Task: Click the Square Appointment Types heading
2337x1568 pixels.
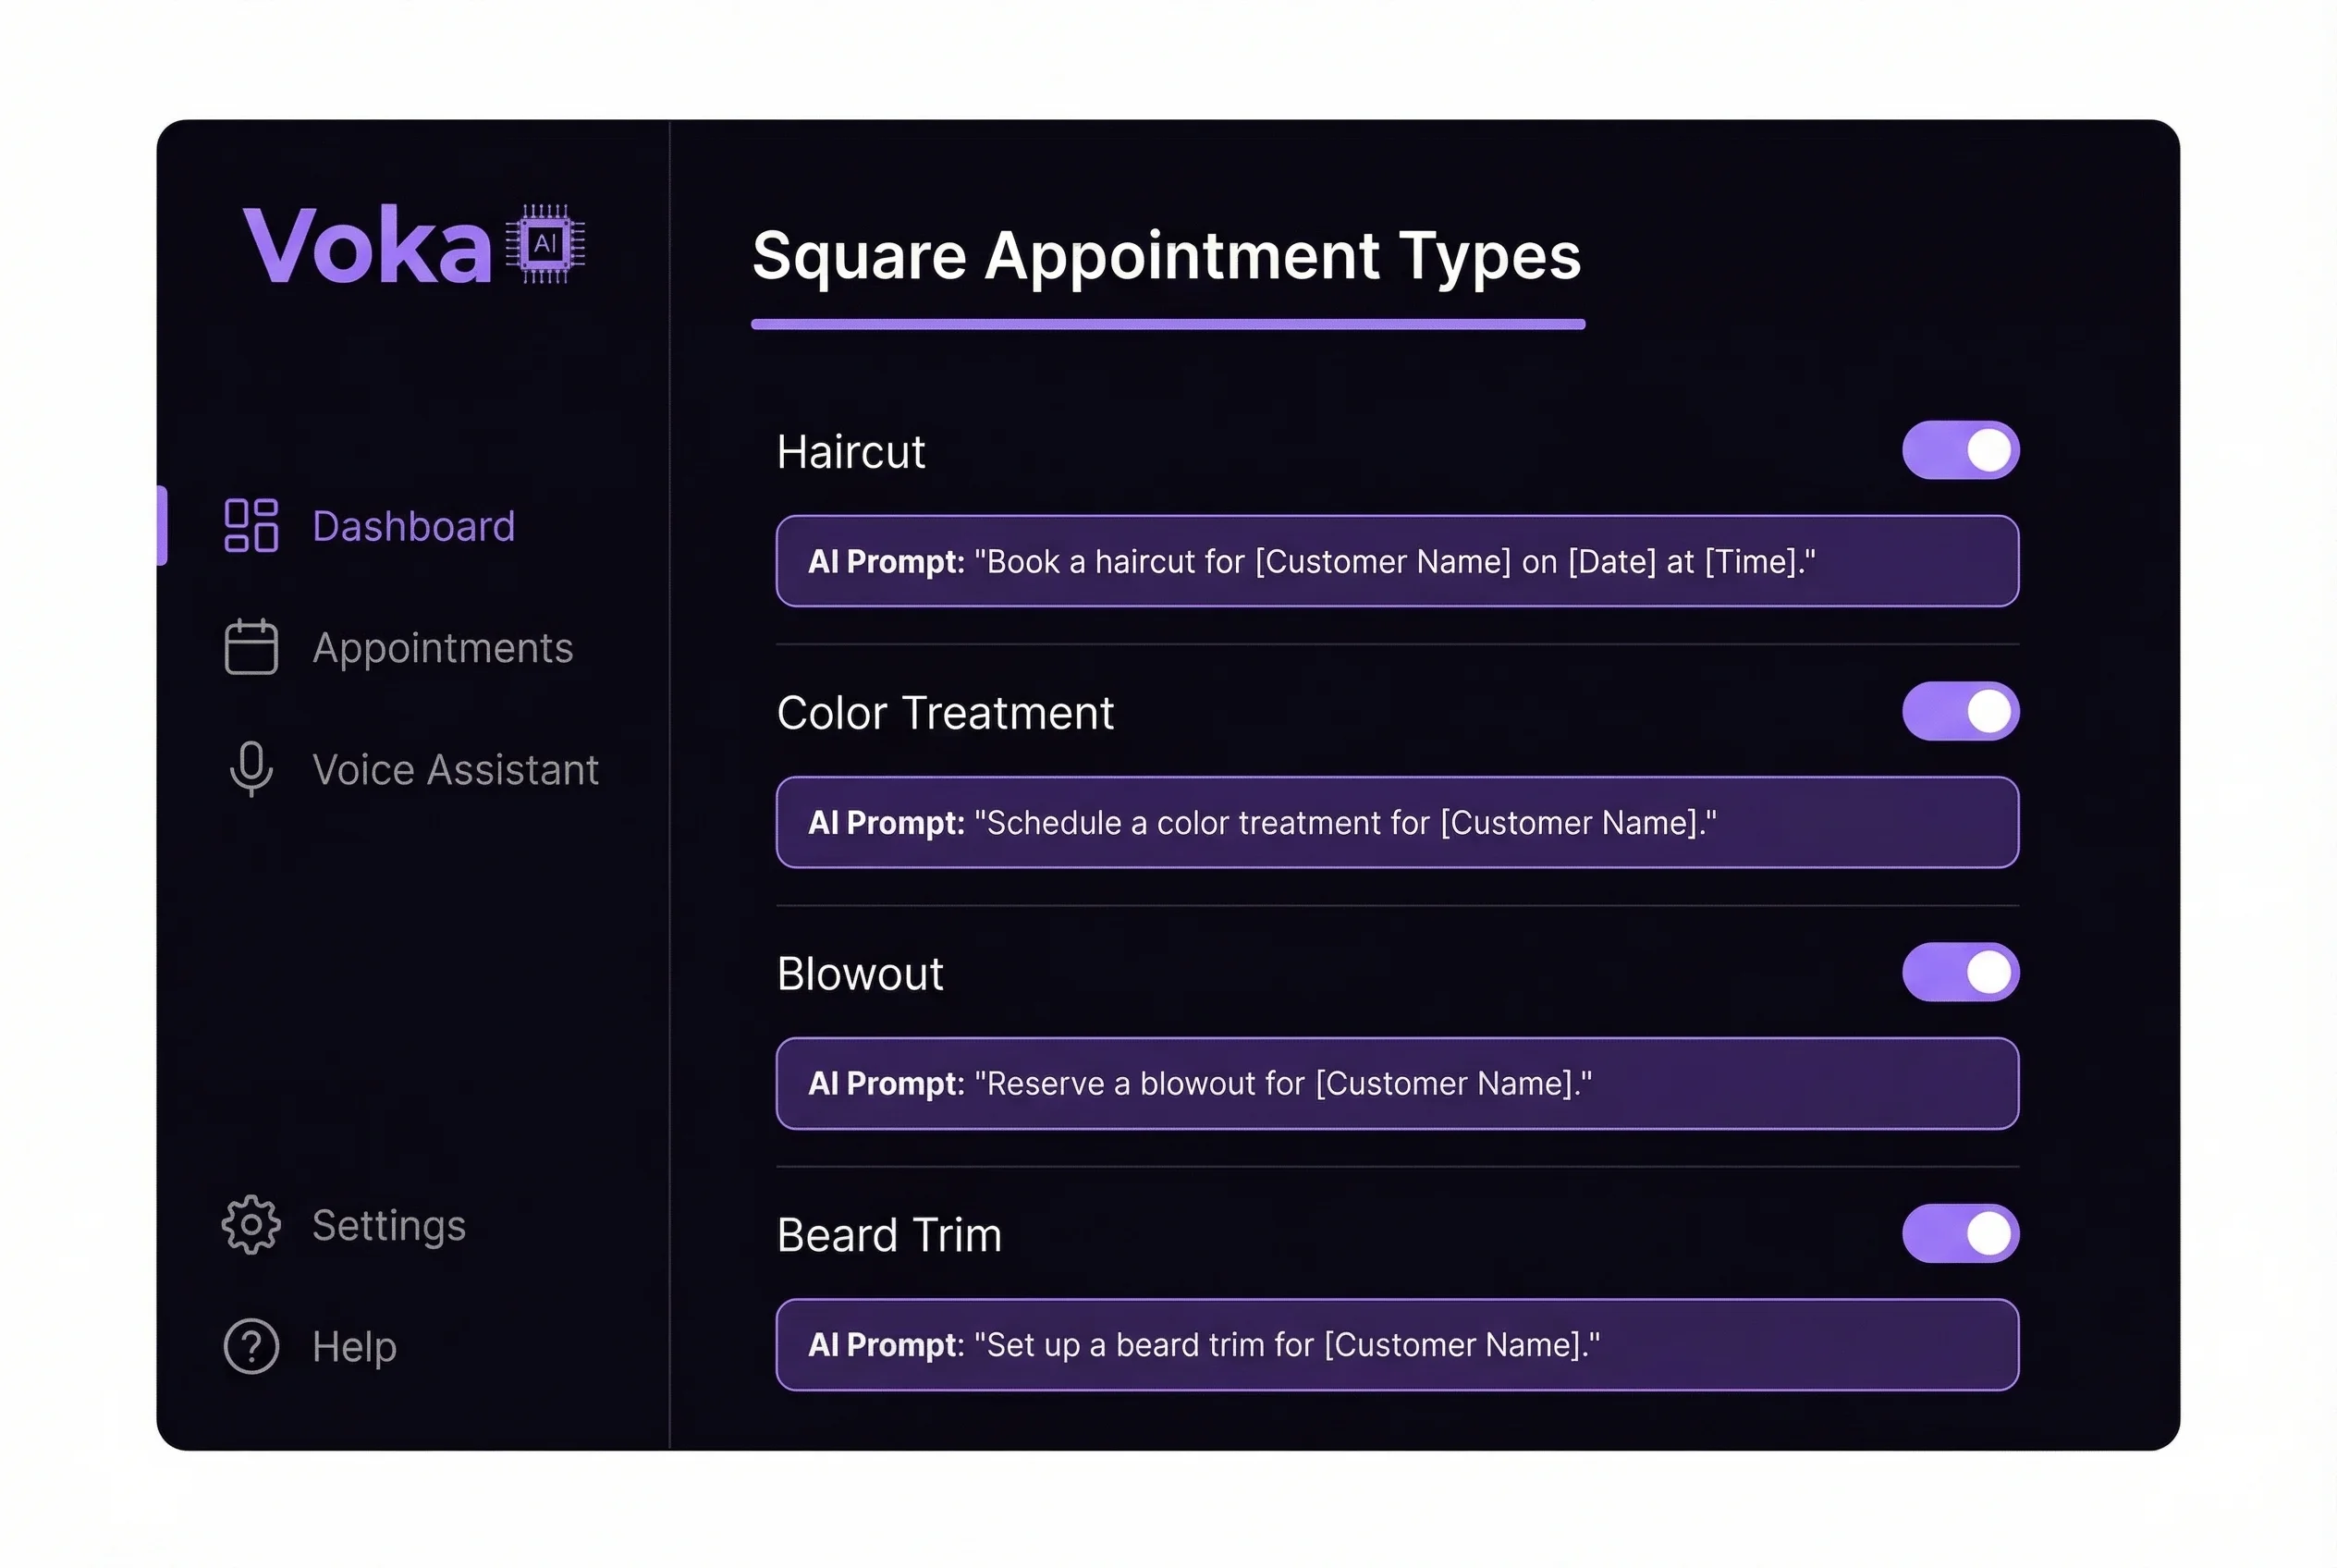Action: coord(1166,256)
